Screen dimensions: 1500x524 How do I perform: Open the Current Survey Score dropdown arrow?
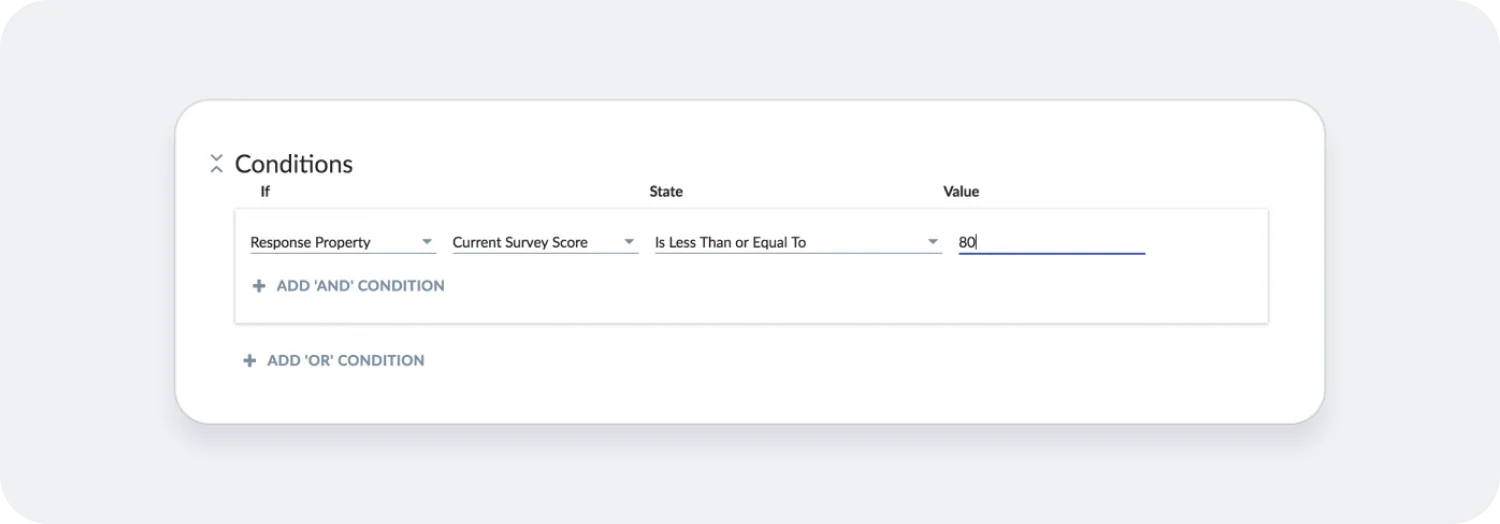[x=629, y=242]
